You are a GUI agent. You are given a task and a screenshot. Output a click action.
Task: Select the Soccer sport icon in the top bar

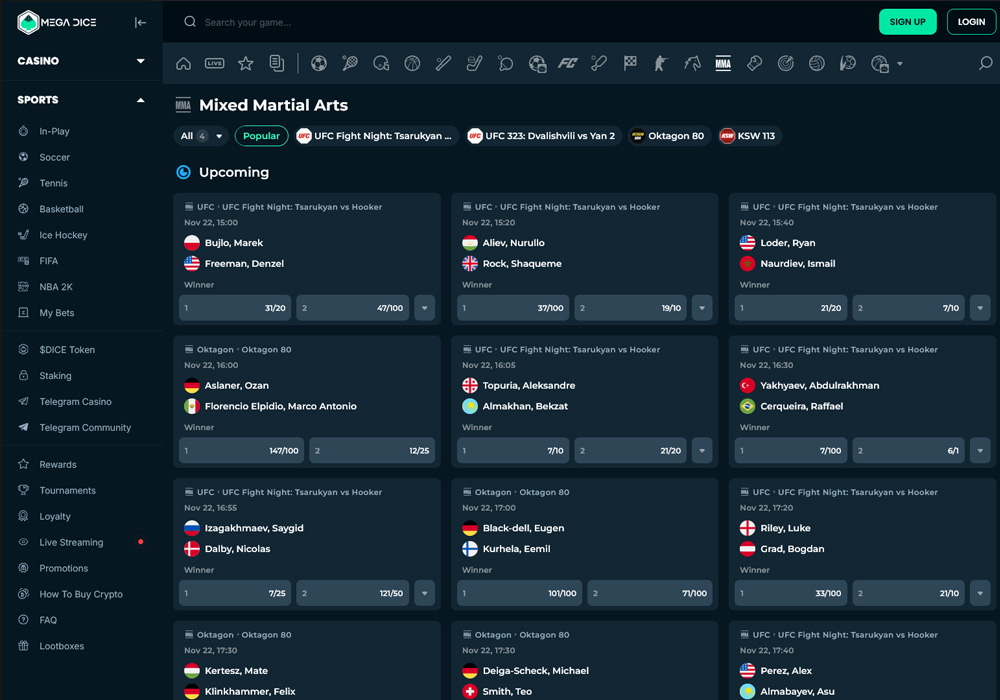point(318,63)
